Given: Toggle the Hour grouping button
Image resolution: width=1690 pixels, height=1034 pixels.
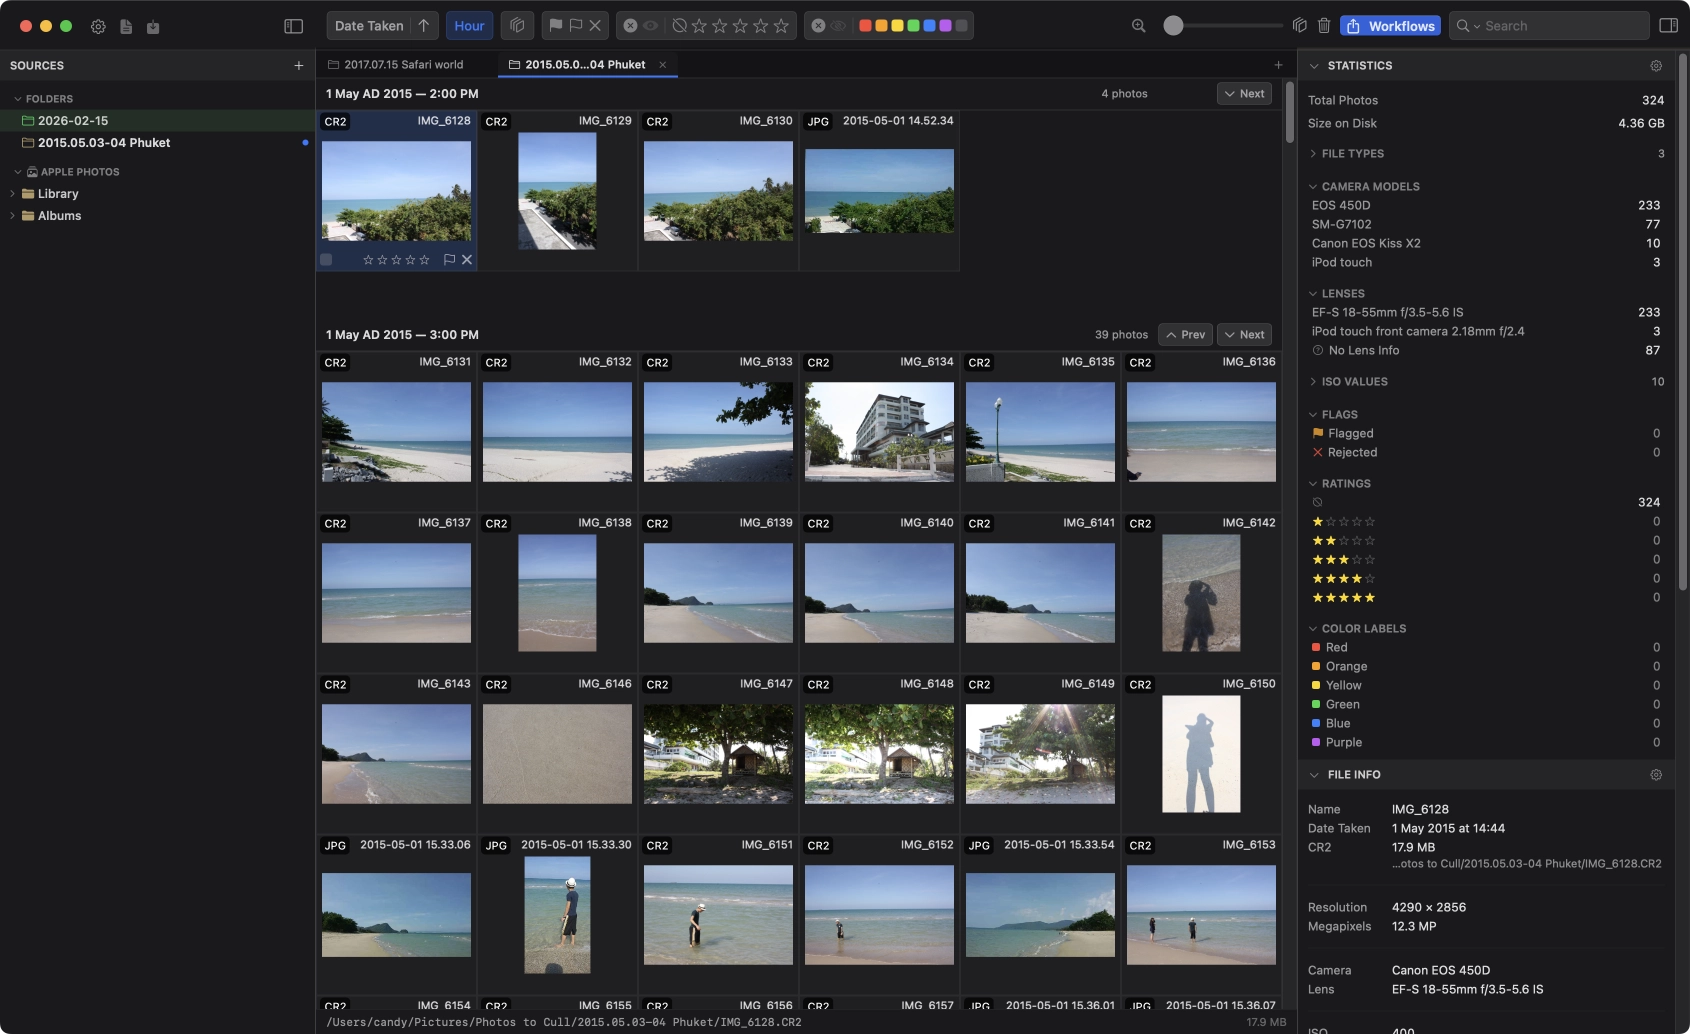Looking at the screenshot, I should click(469, 26).
